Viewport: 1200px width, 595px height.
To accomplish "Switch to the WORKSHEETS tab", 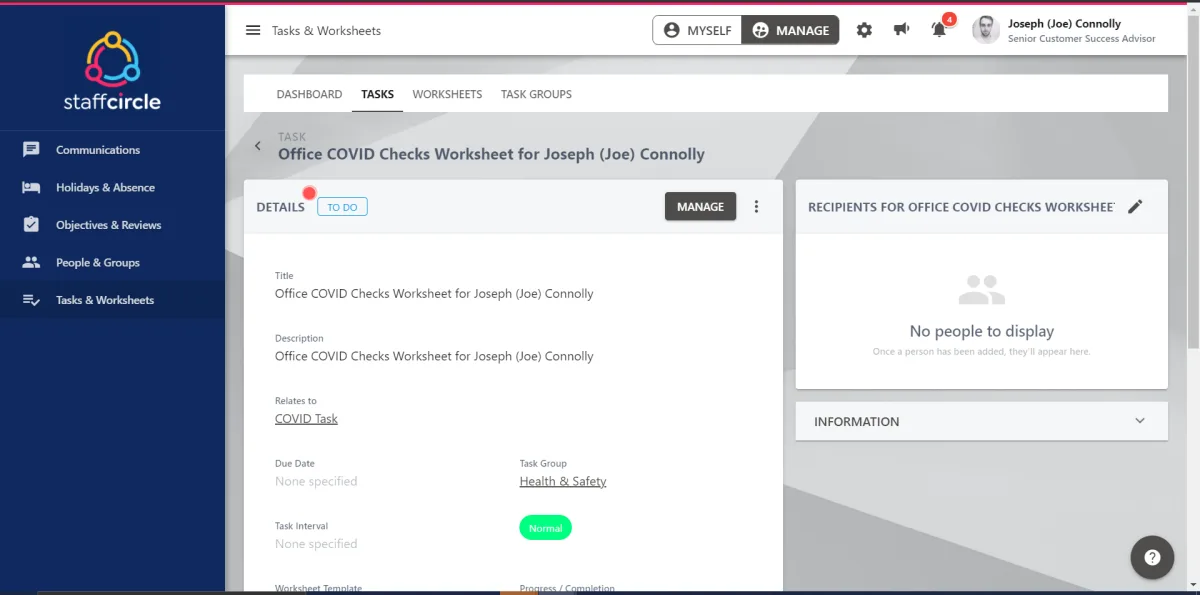I will (447, 94).
